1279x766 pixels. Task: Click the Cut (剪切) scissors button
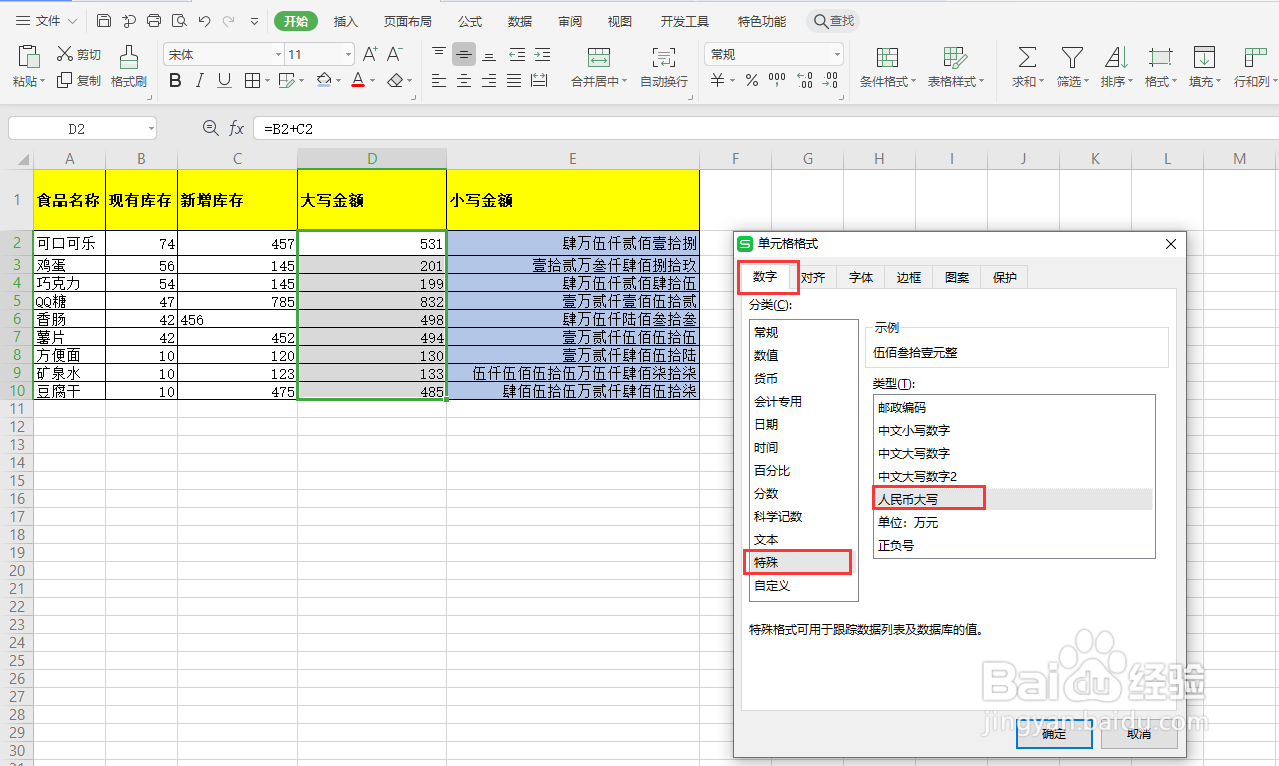coord(78,54)
